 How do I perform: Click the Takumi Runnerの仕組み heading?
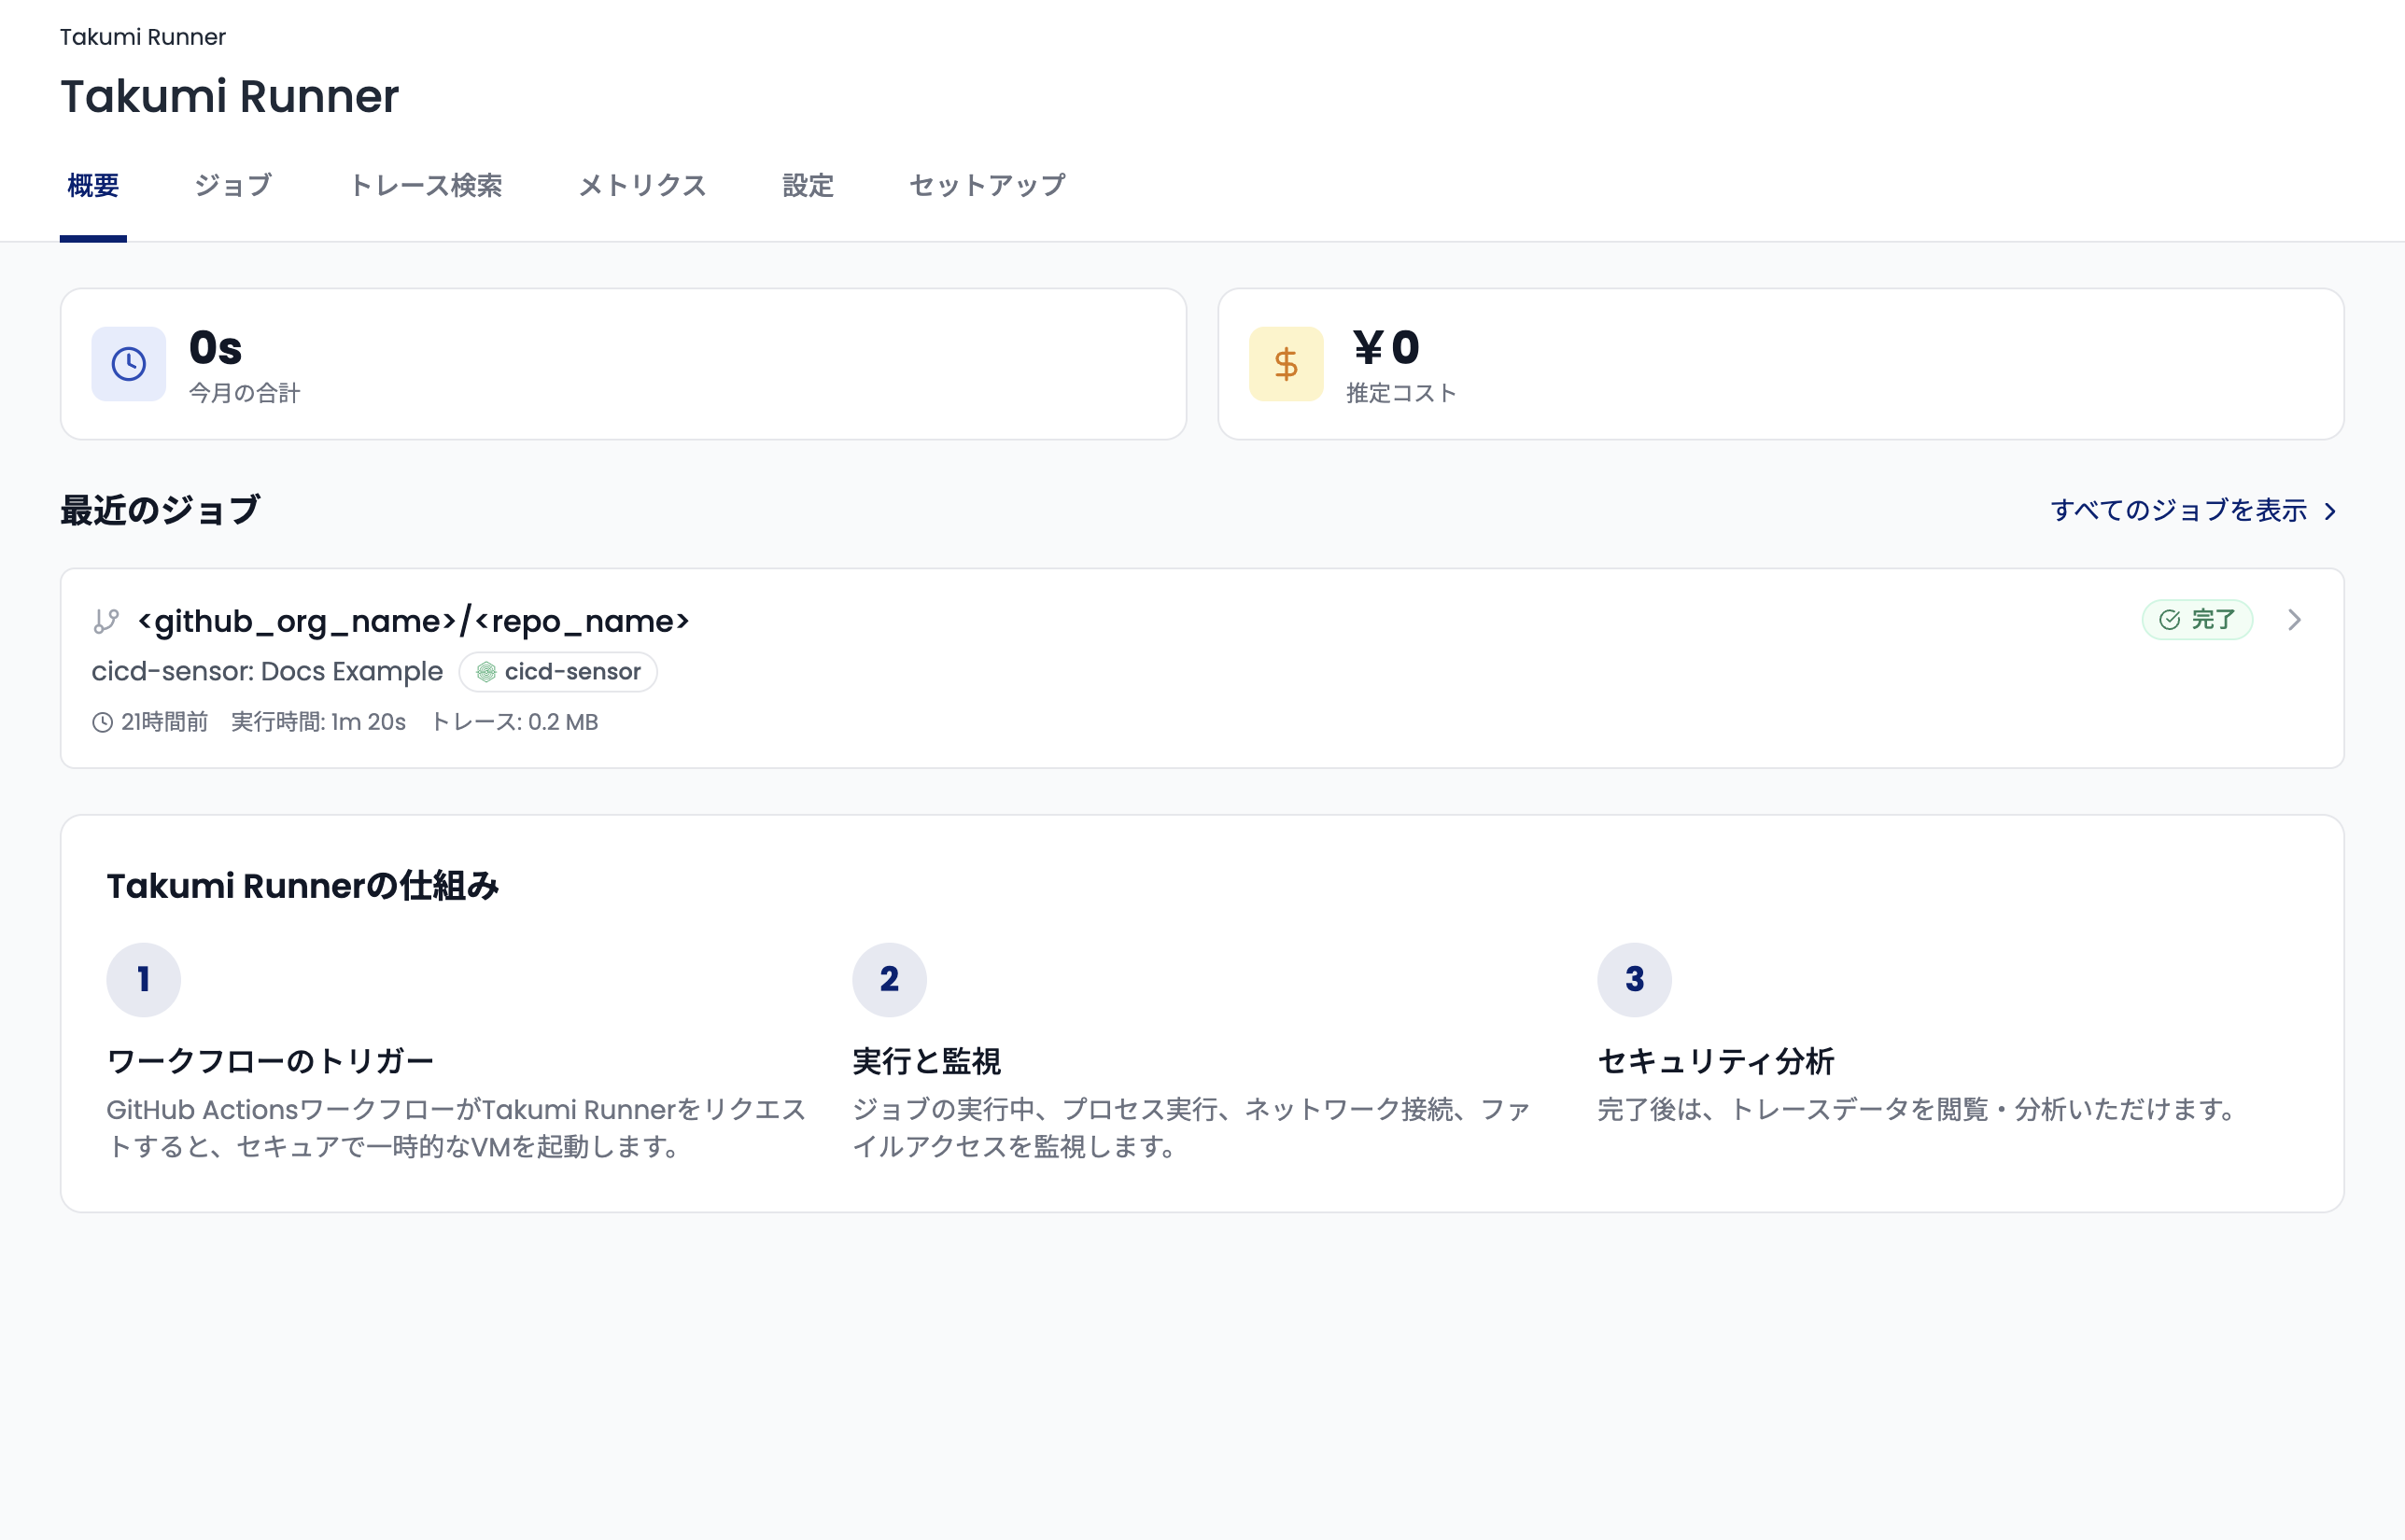coord(303,886)
